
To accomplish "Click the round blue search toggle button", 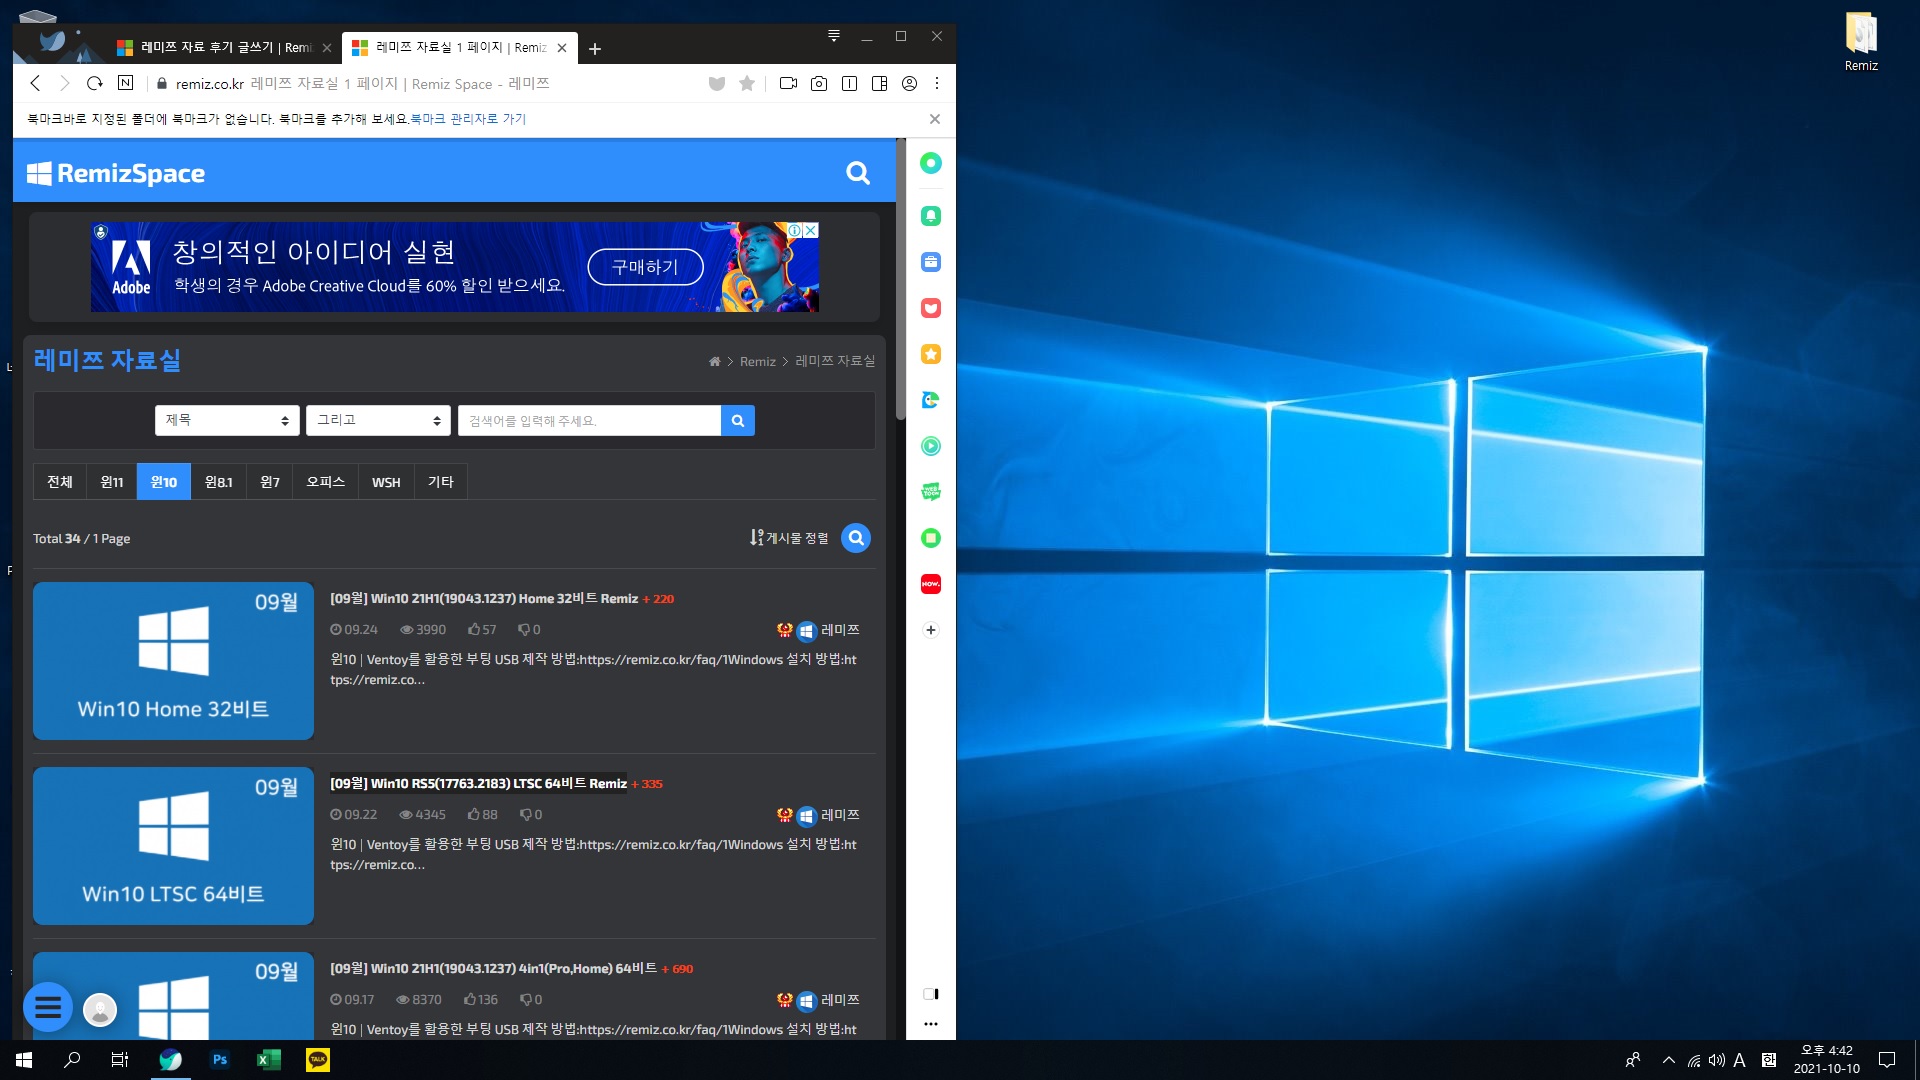I will coord(856,538).
